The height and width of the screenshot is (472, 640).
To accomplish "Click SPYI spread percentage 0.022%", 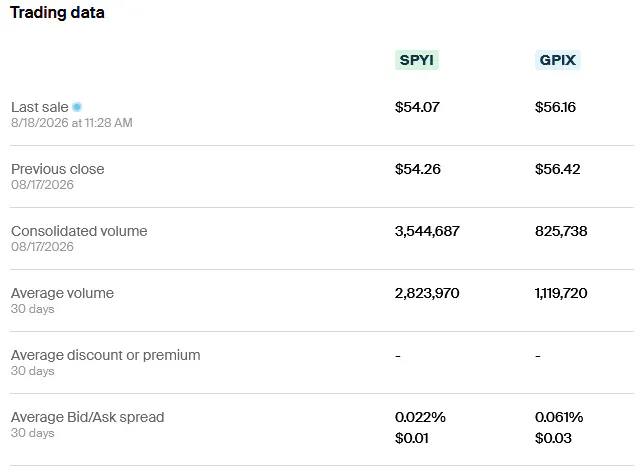I will point(420,417).
